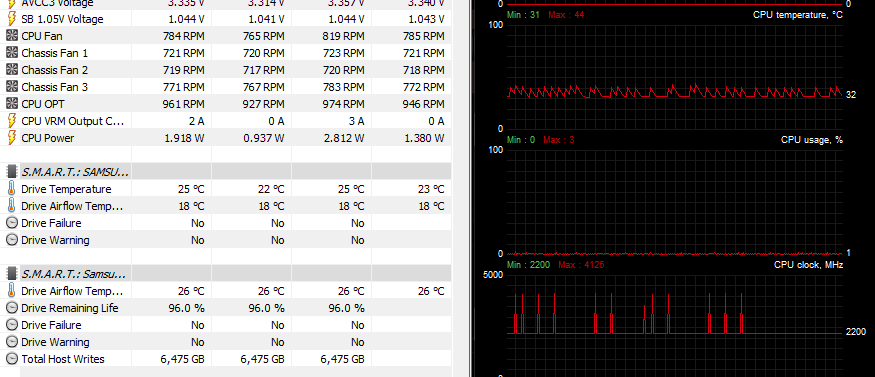
Task: Click the 'Drive Remaining Life' label
Action: pyautogui.click(x=70, y=308)
